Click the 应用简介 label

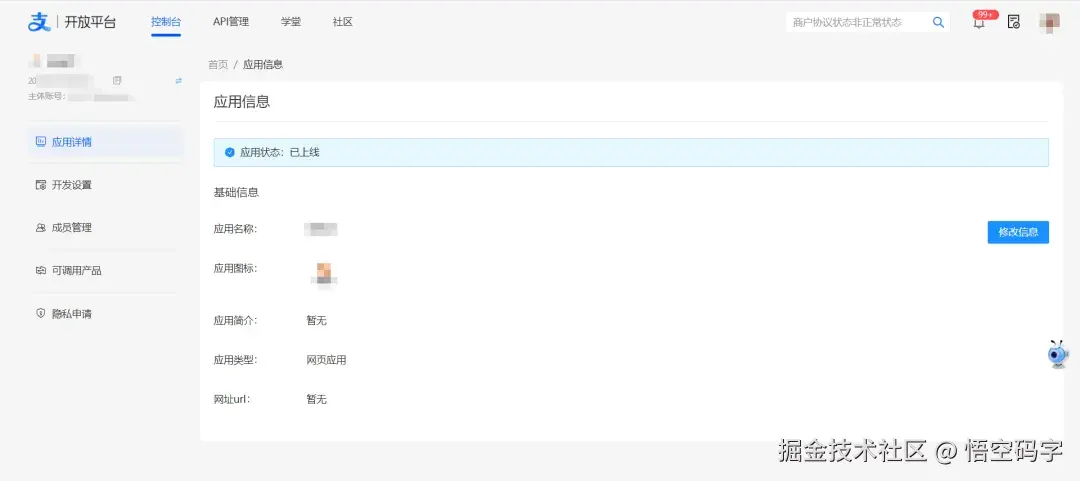(x=236, y=320)
